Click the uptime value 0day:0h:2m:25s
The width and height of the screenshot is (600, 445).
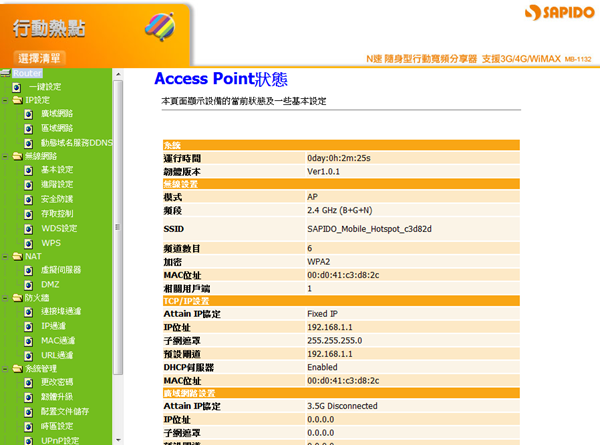coord(339,158)
